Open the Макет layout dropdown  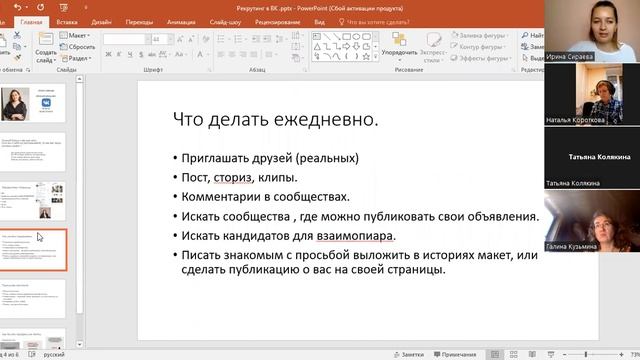(x=75, y=36)
